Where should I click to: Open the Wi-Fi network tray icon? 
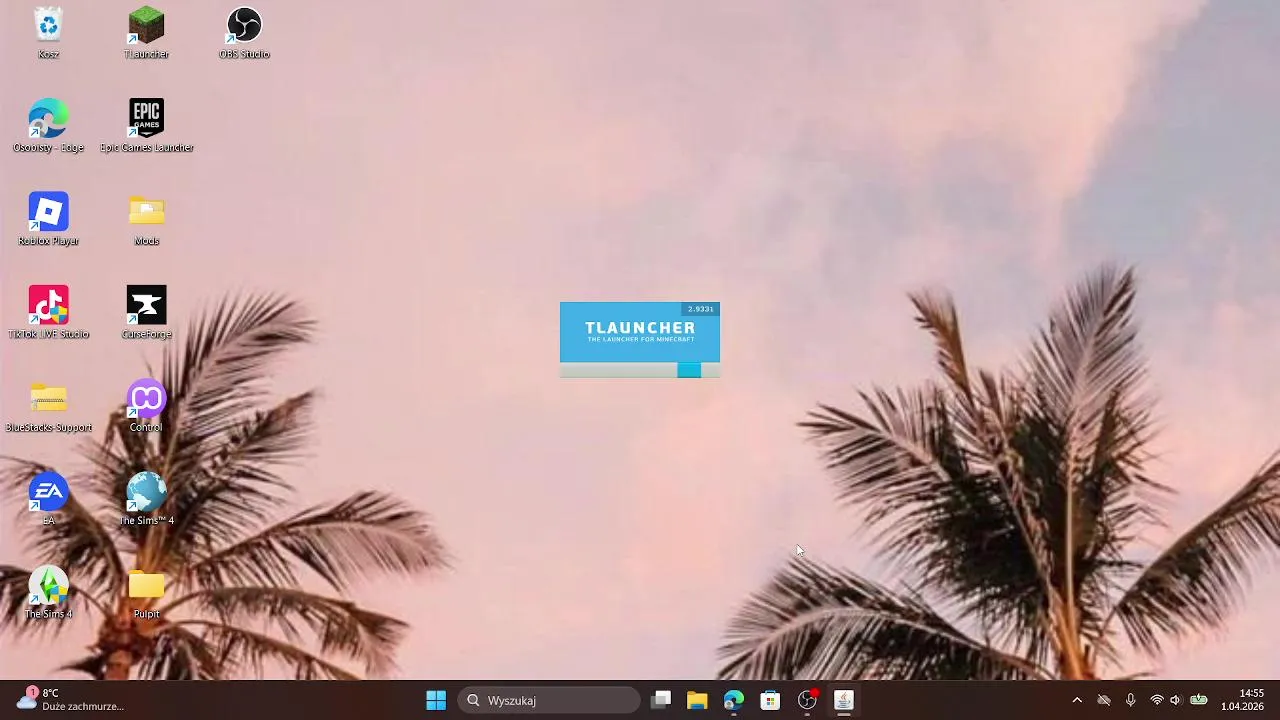(x=1157, y=700)
